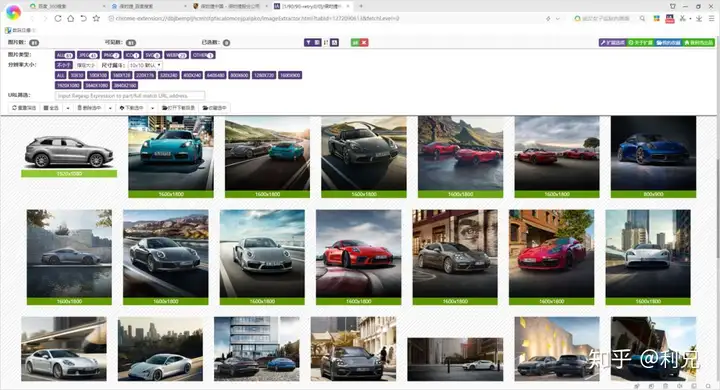Click the green button beside the red X
720x390 pixels.
(355, 43)
